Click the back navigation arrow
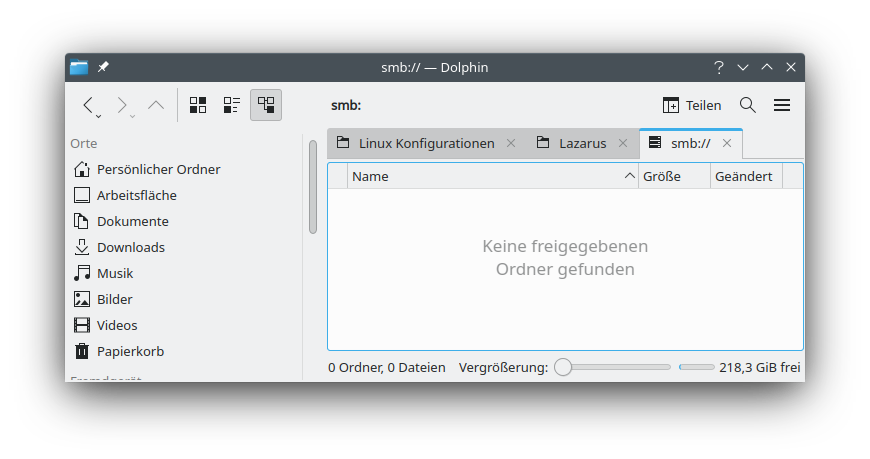 [x=89, y=105]
